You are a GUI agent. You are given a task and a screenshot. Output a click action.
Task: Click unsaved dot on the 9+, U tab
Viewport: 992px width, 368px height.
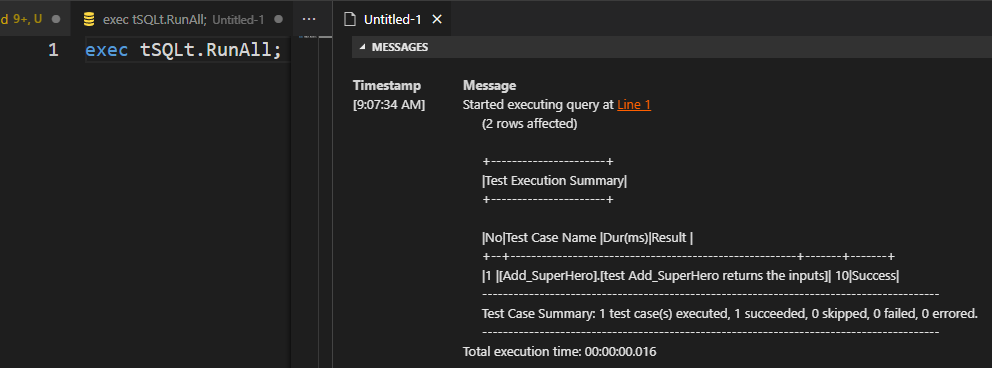[56, 19]
